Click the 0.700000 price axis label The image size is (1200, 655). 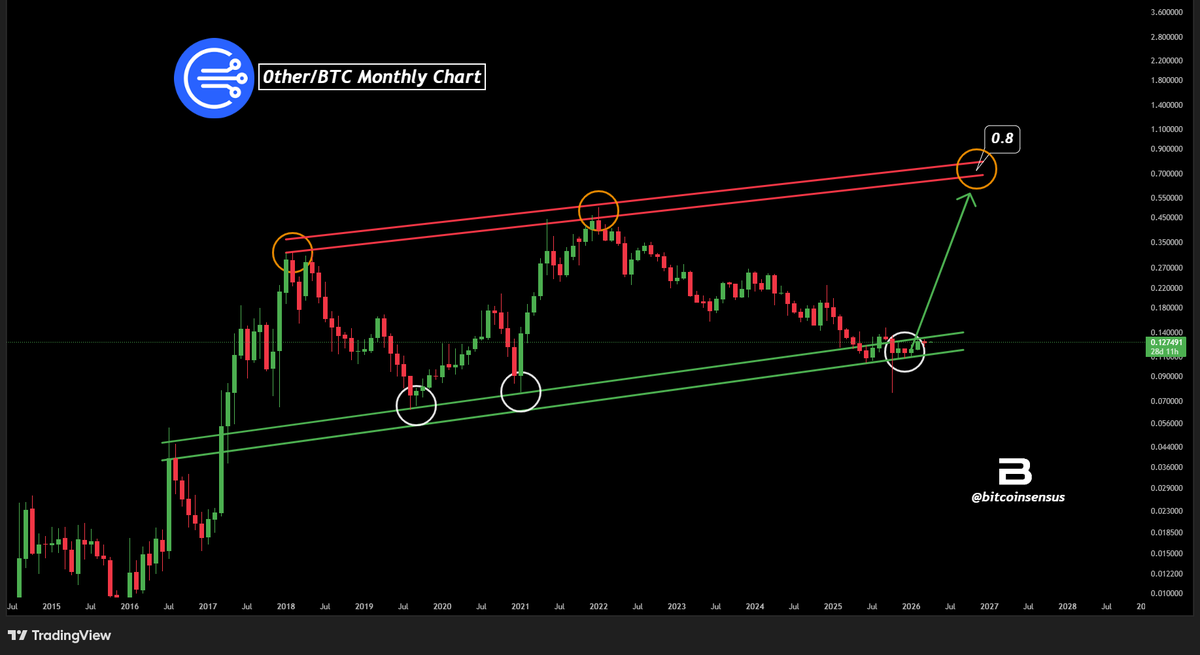click(1169, 174)
